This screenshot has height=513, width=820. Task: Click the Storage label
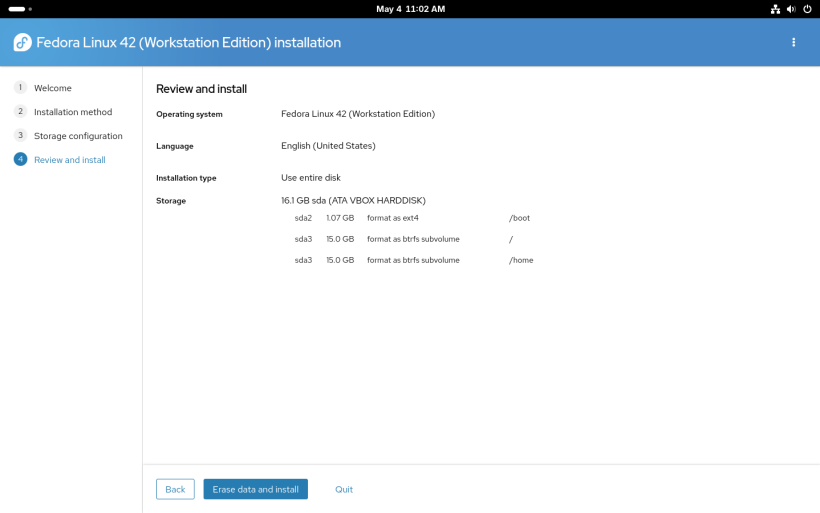click(x=171, y=201)
